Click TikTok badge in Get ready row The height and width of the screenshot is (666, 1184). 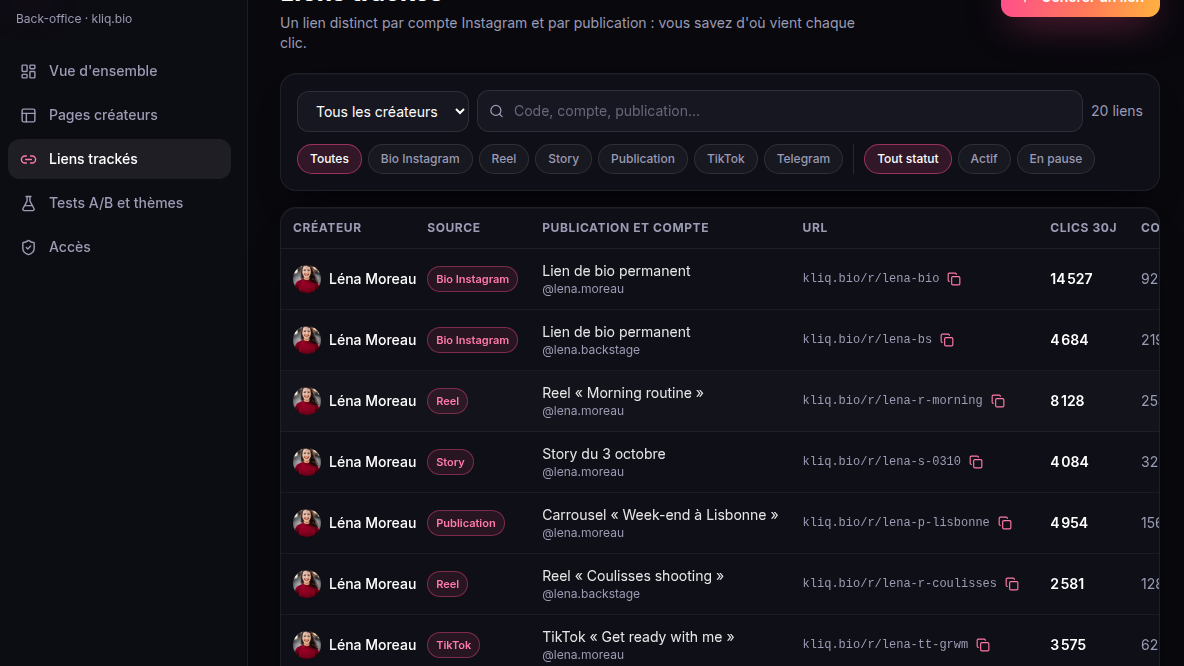[x=453, y=645]
